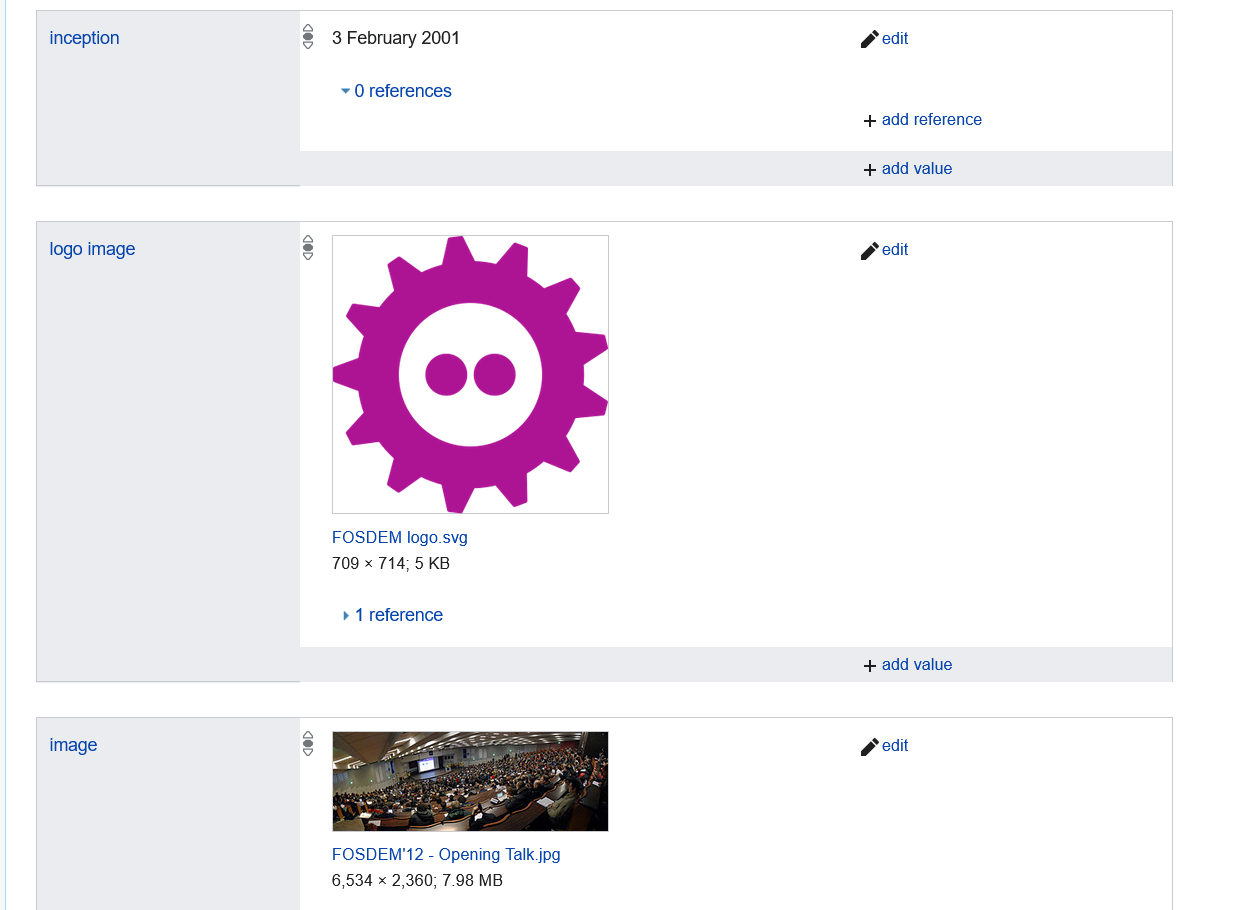Click pencil edit icon for inception statement

tap(869, 39)
